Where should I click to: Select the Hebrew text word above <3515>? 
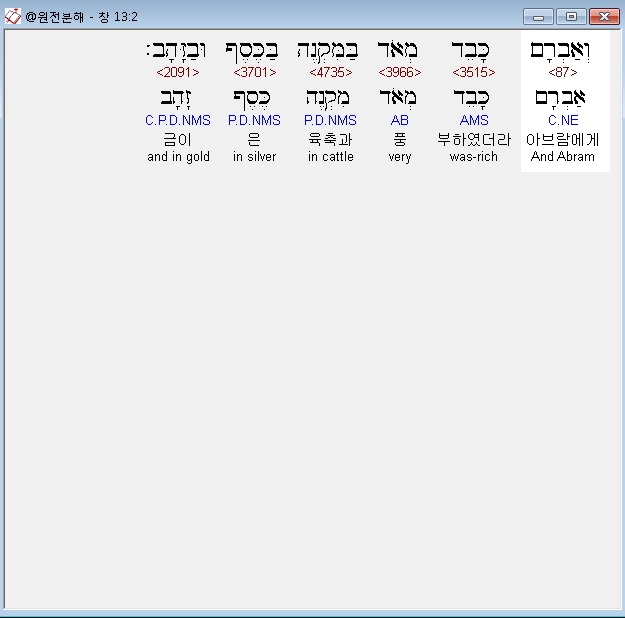click(470, 51)
